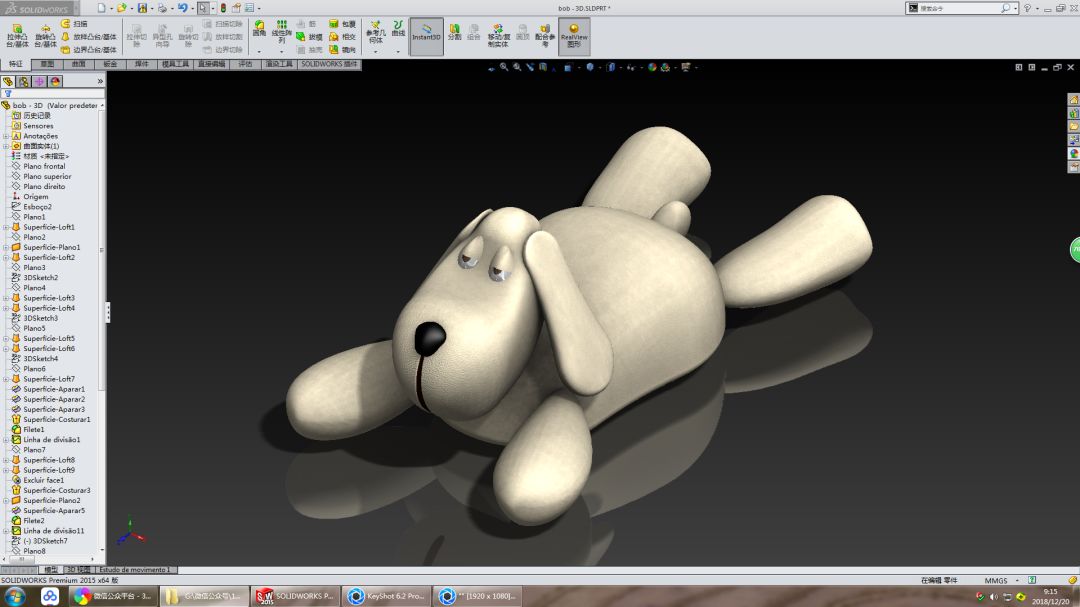Toggle the Instant3D mode button
This screenshot has height=607, width=1080.
[x=426, y=33]
